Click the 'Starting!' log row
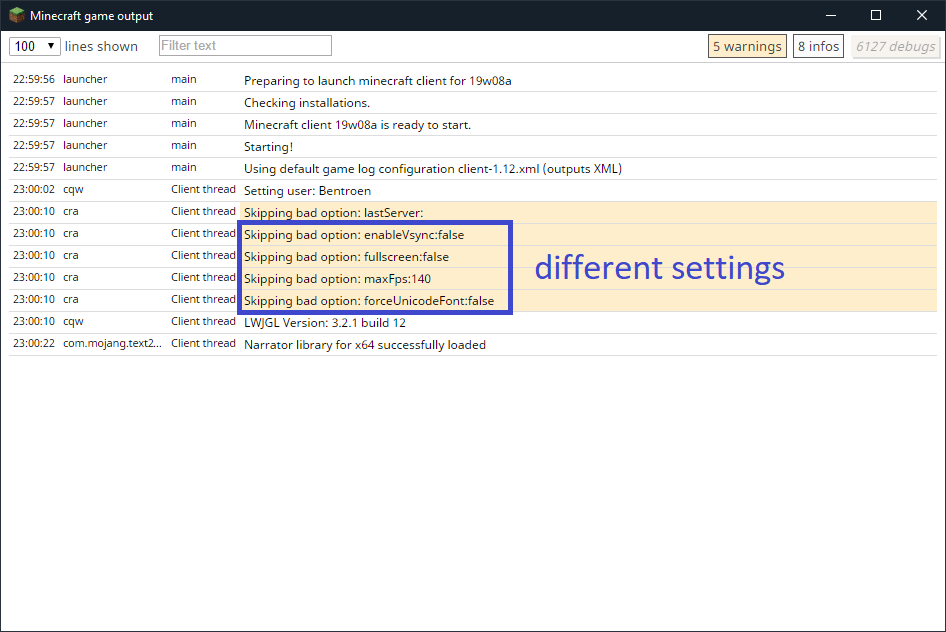Screen dimensions: 946x632 pos(269,147)
